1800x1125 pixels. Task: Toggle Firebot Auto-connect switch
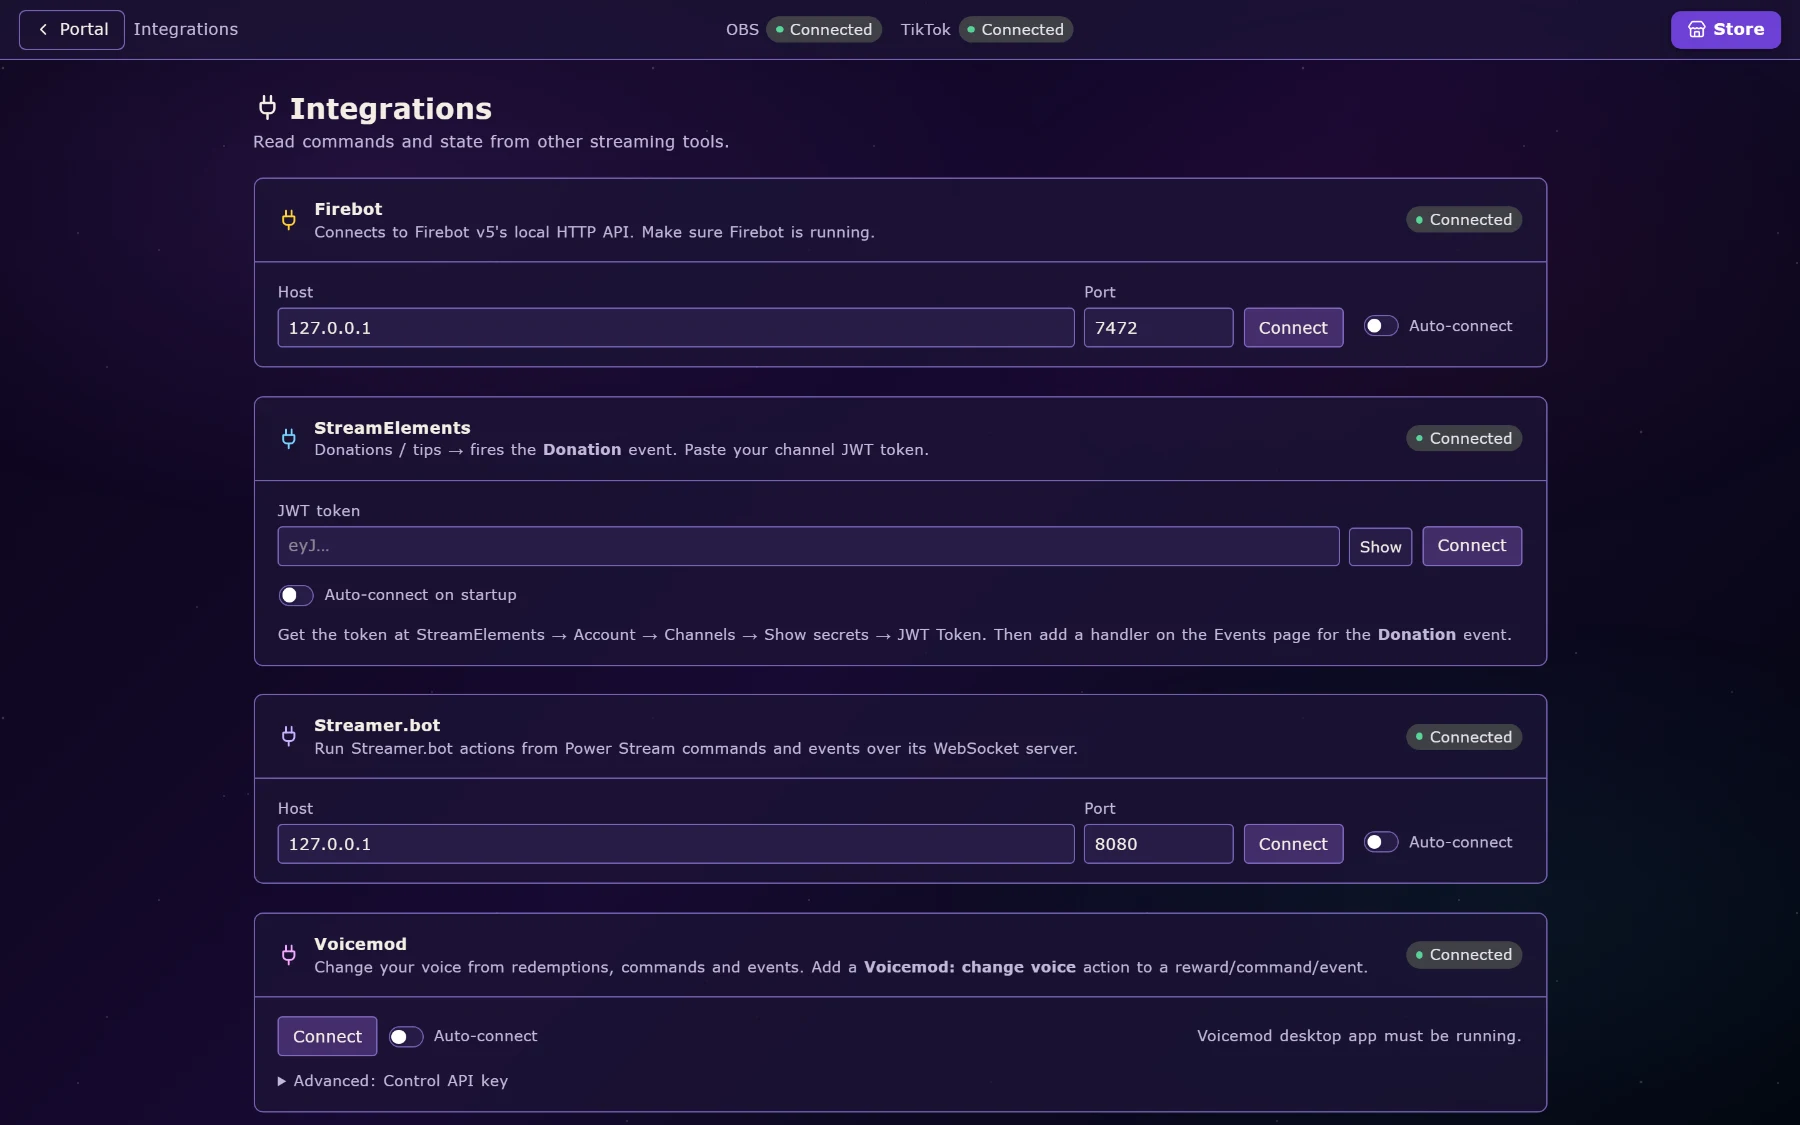point(1381,326)
